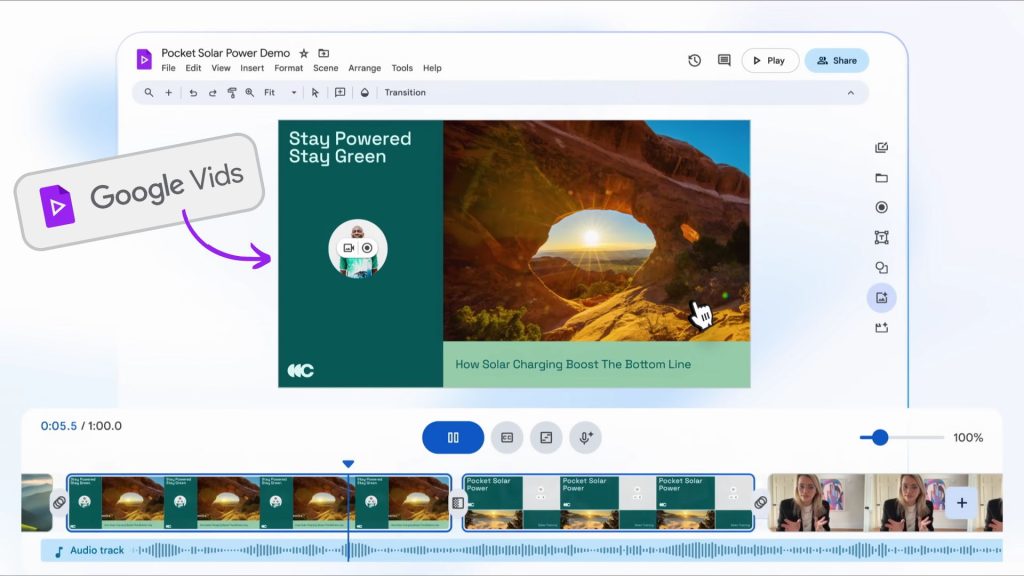Select the Pocket Solar Power scene clip
Image resolution: width=1024 pixels, height=576 pixels.
(608, 503)
